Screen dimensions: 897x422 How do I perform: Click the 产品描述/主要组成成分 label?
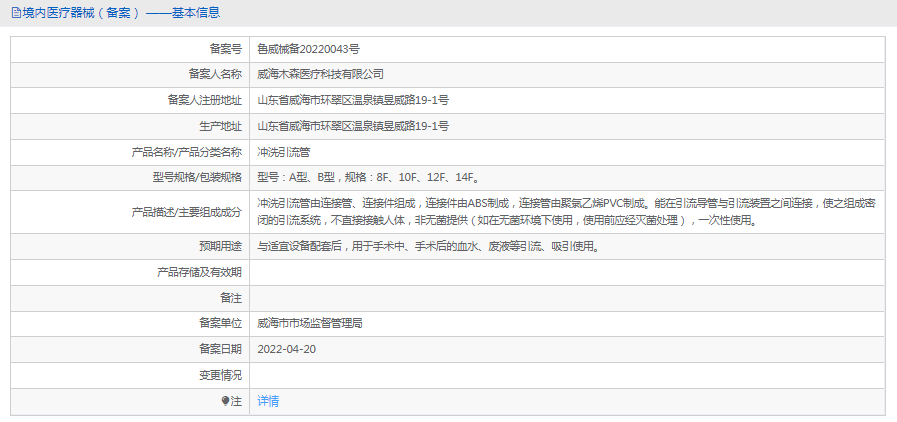pyautogui.click(x=187, y=212)
